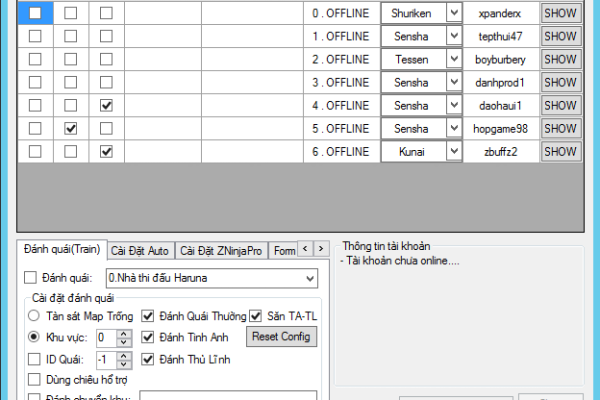Tick the Dùng chiêu hỗ trợ checkbox
Image resolution: width=600 pixels, height=400 pixels.
(35, 379)
